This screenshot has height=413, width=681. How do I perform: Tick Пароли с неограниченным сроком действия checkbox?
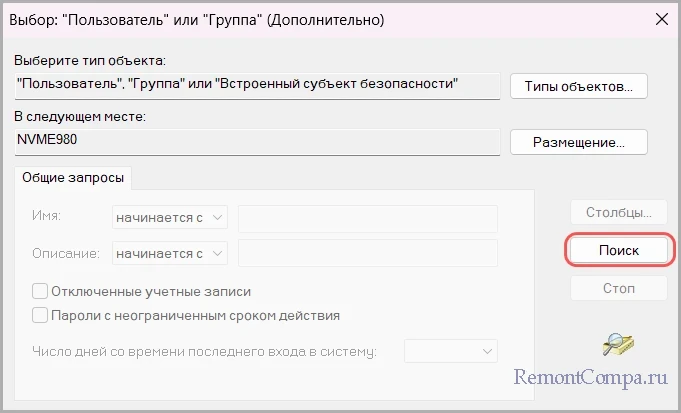coord(40,315)
